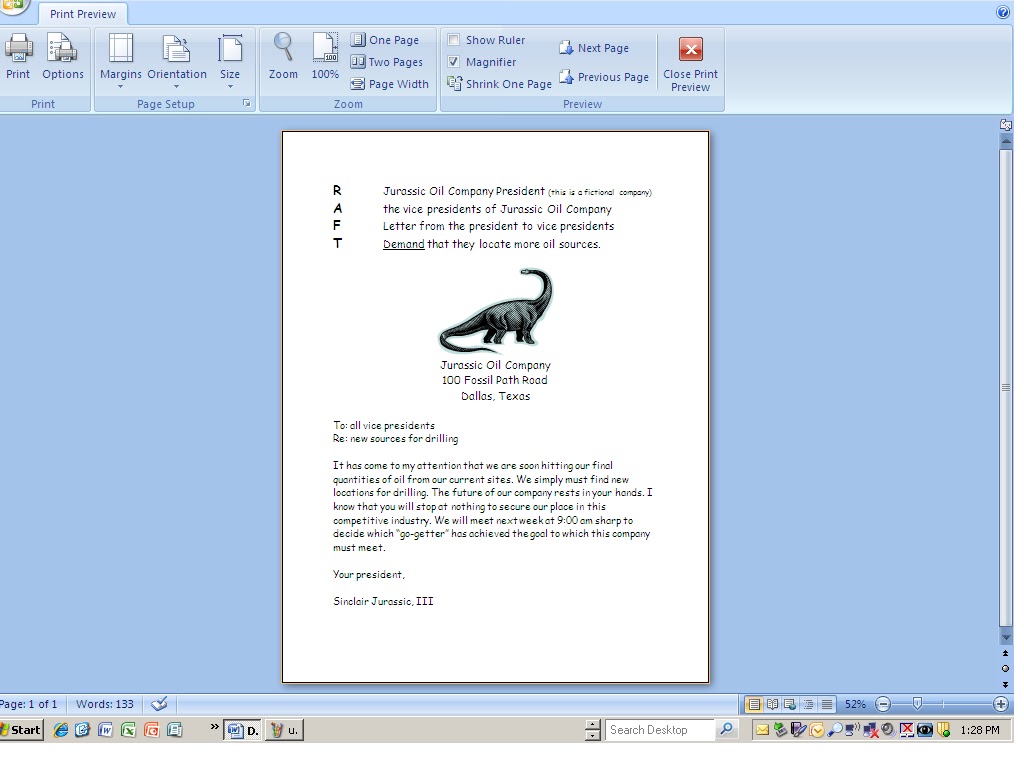The height and width of the screenshot is (768, 1024).
Task: Open the Margins dropdown
Action: click(121, 61)
